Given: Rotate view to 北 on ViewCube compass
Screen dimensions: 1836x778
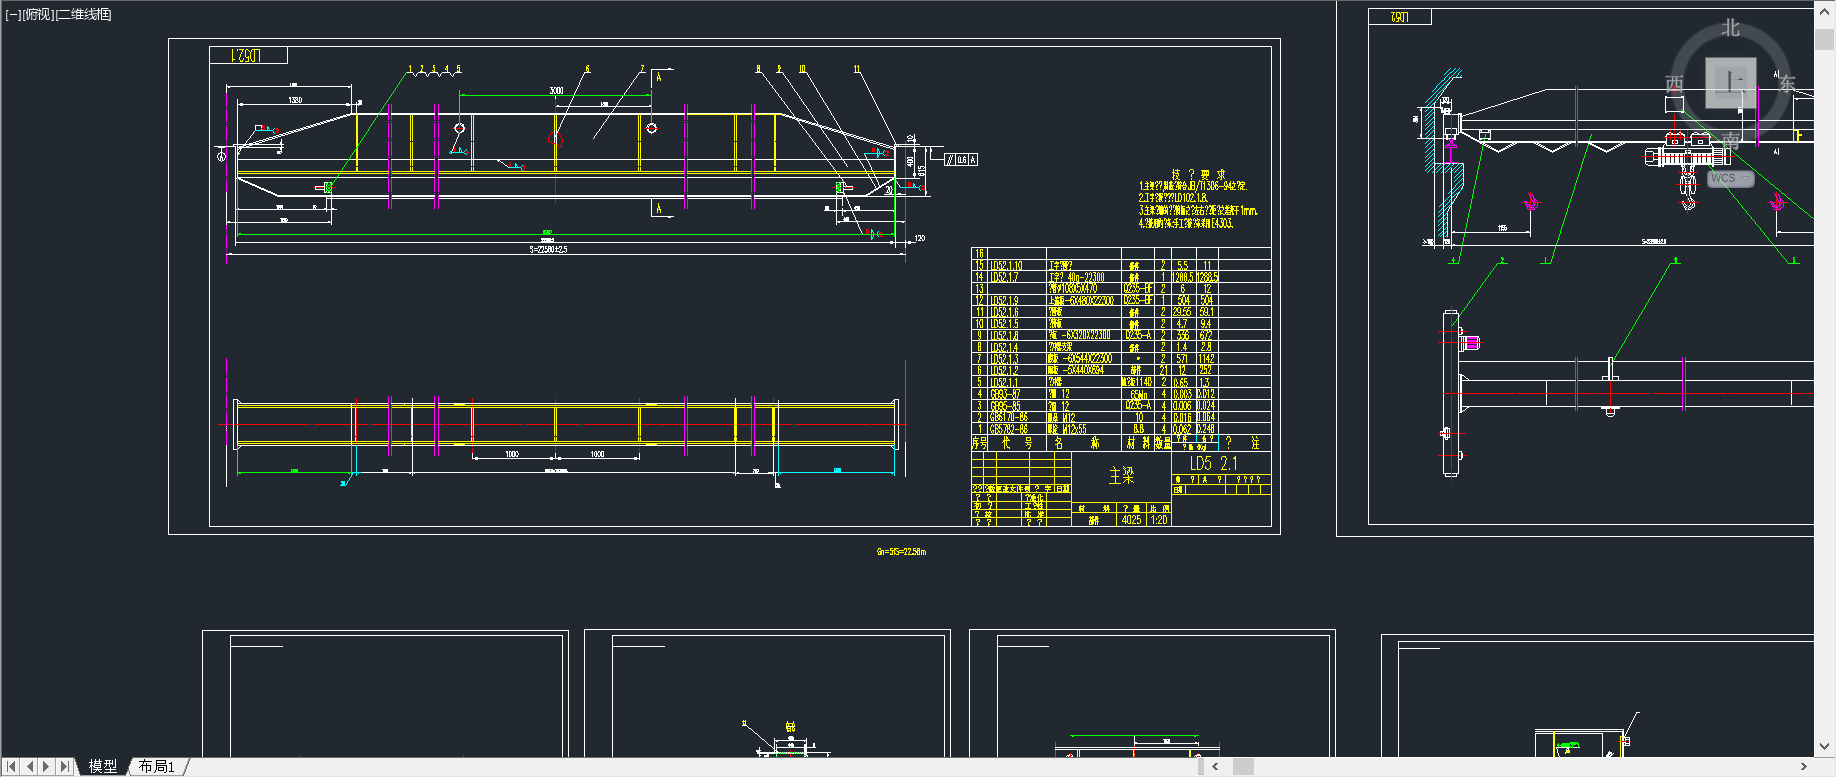Looking at the screenshot, I should 1731,28.
